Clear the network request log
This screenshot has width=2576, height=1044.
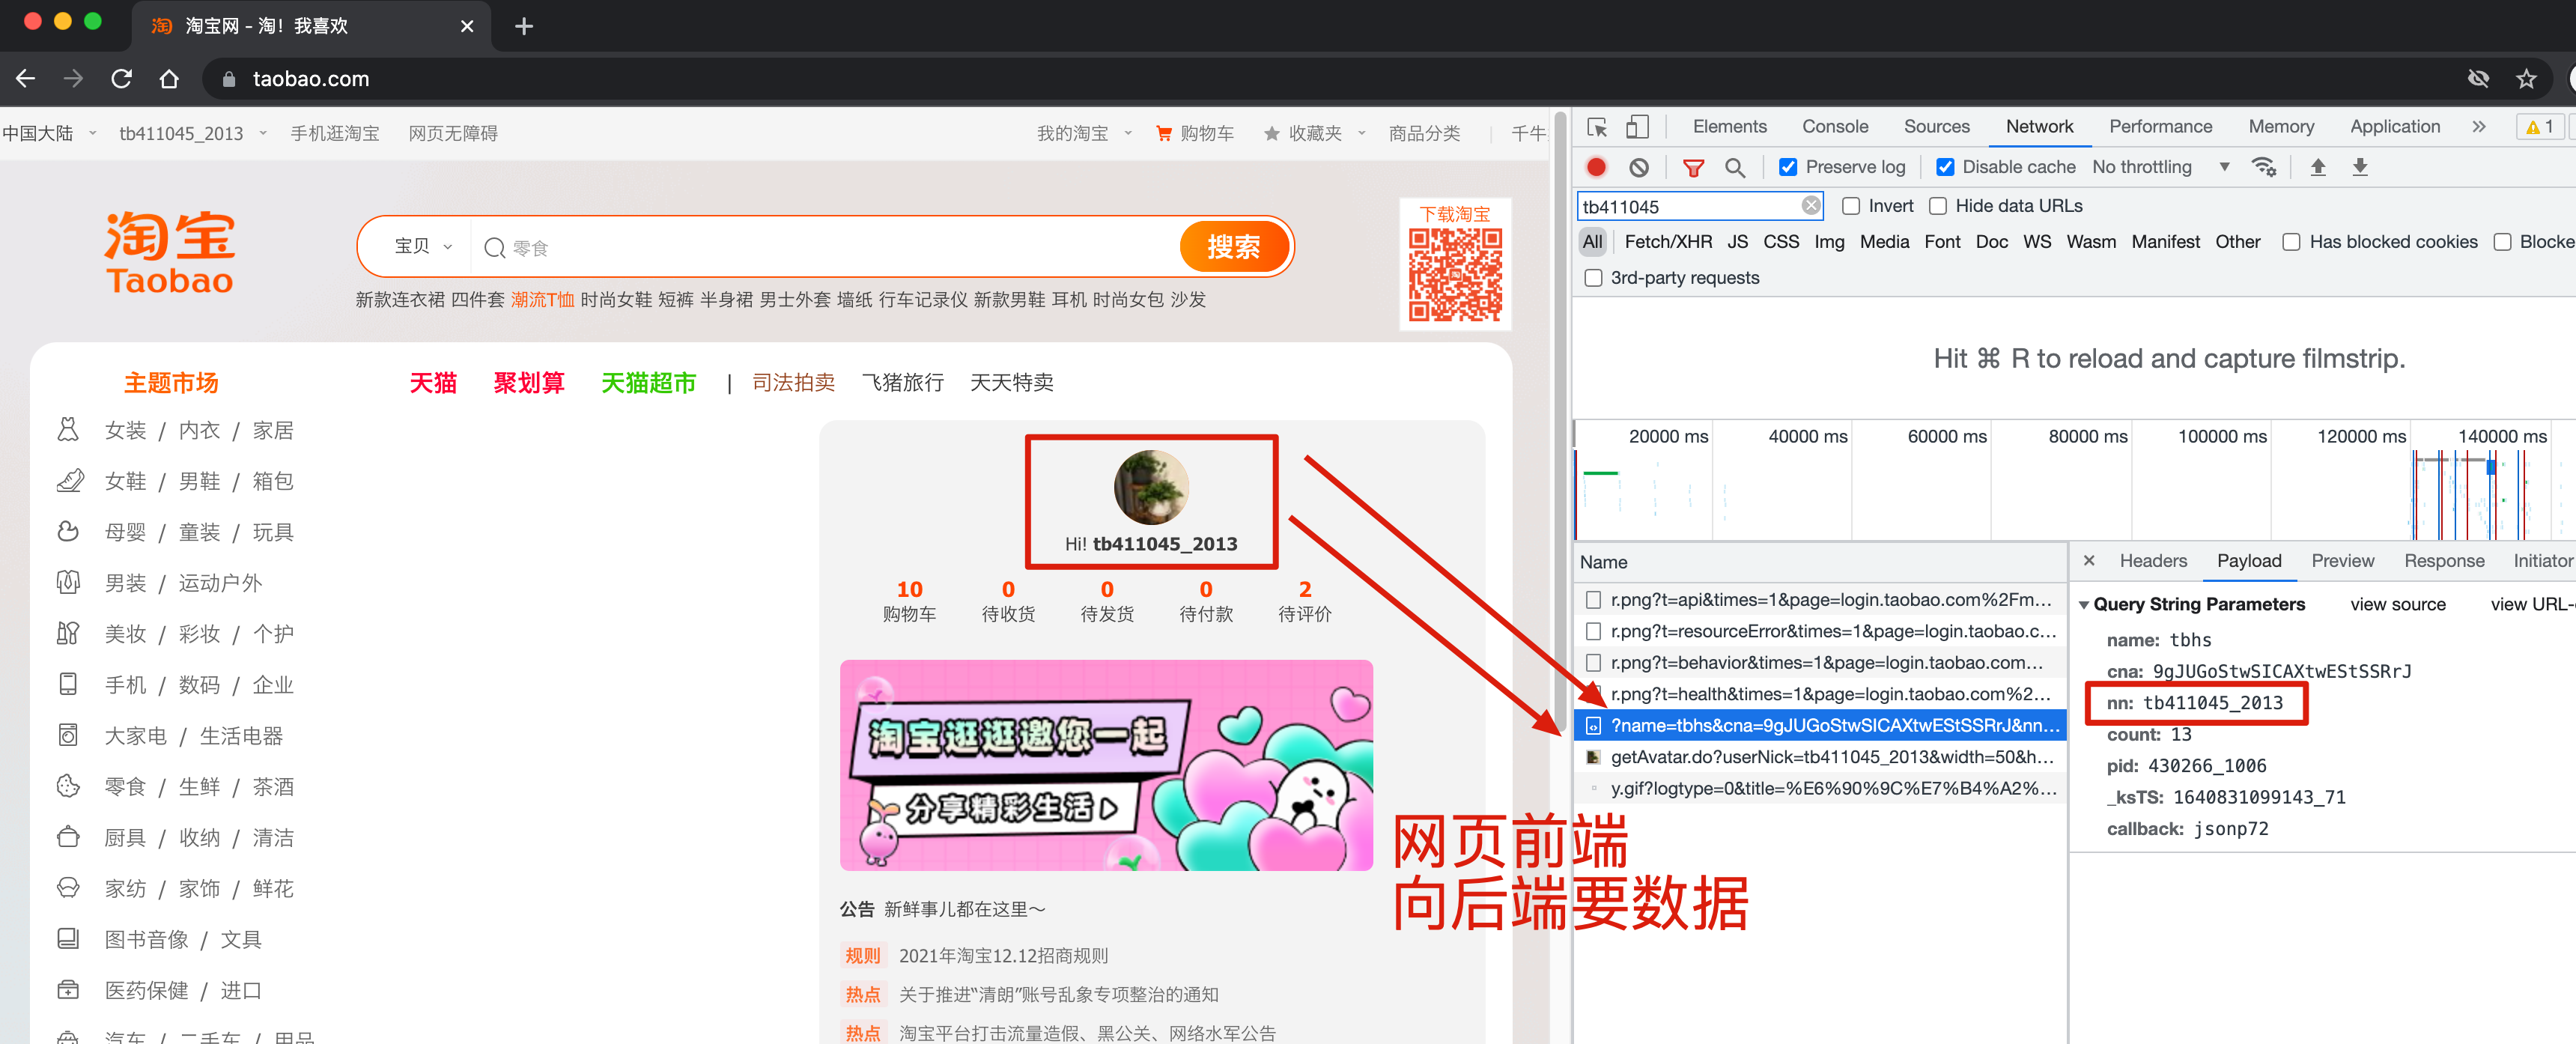(x=1639, y=167)
